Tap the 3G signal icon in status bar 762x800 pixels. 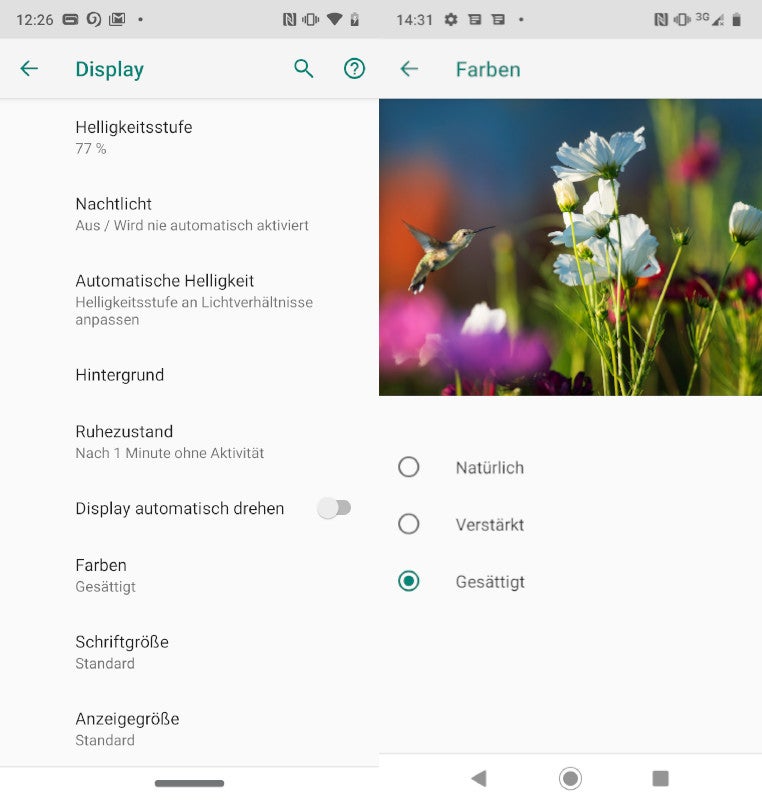pyautogui.click(x=710, y=19)
